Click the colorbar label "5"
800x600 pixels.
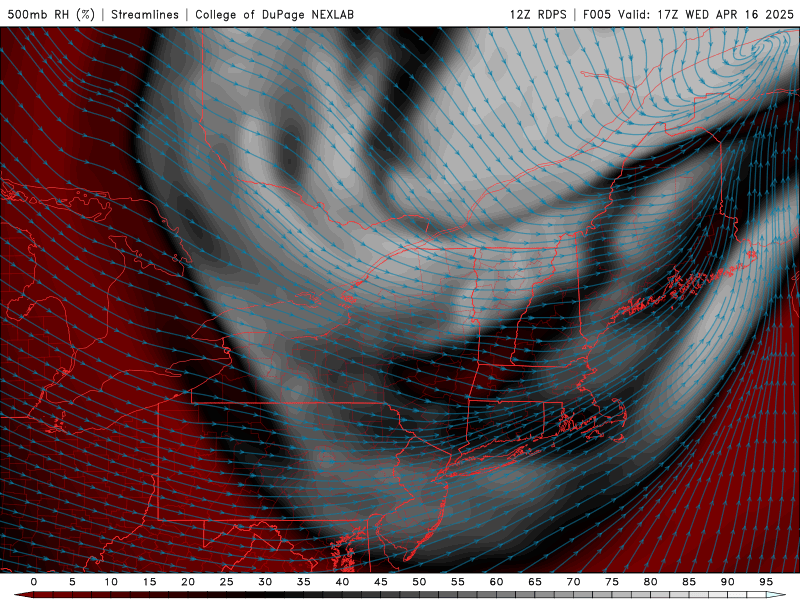click(72, 582)
